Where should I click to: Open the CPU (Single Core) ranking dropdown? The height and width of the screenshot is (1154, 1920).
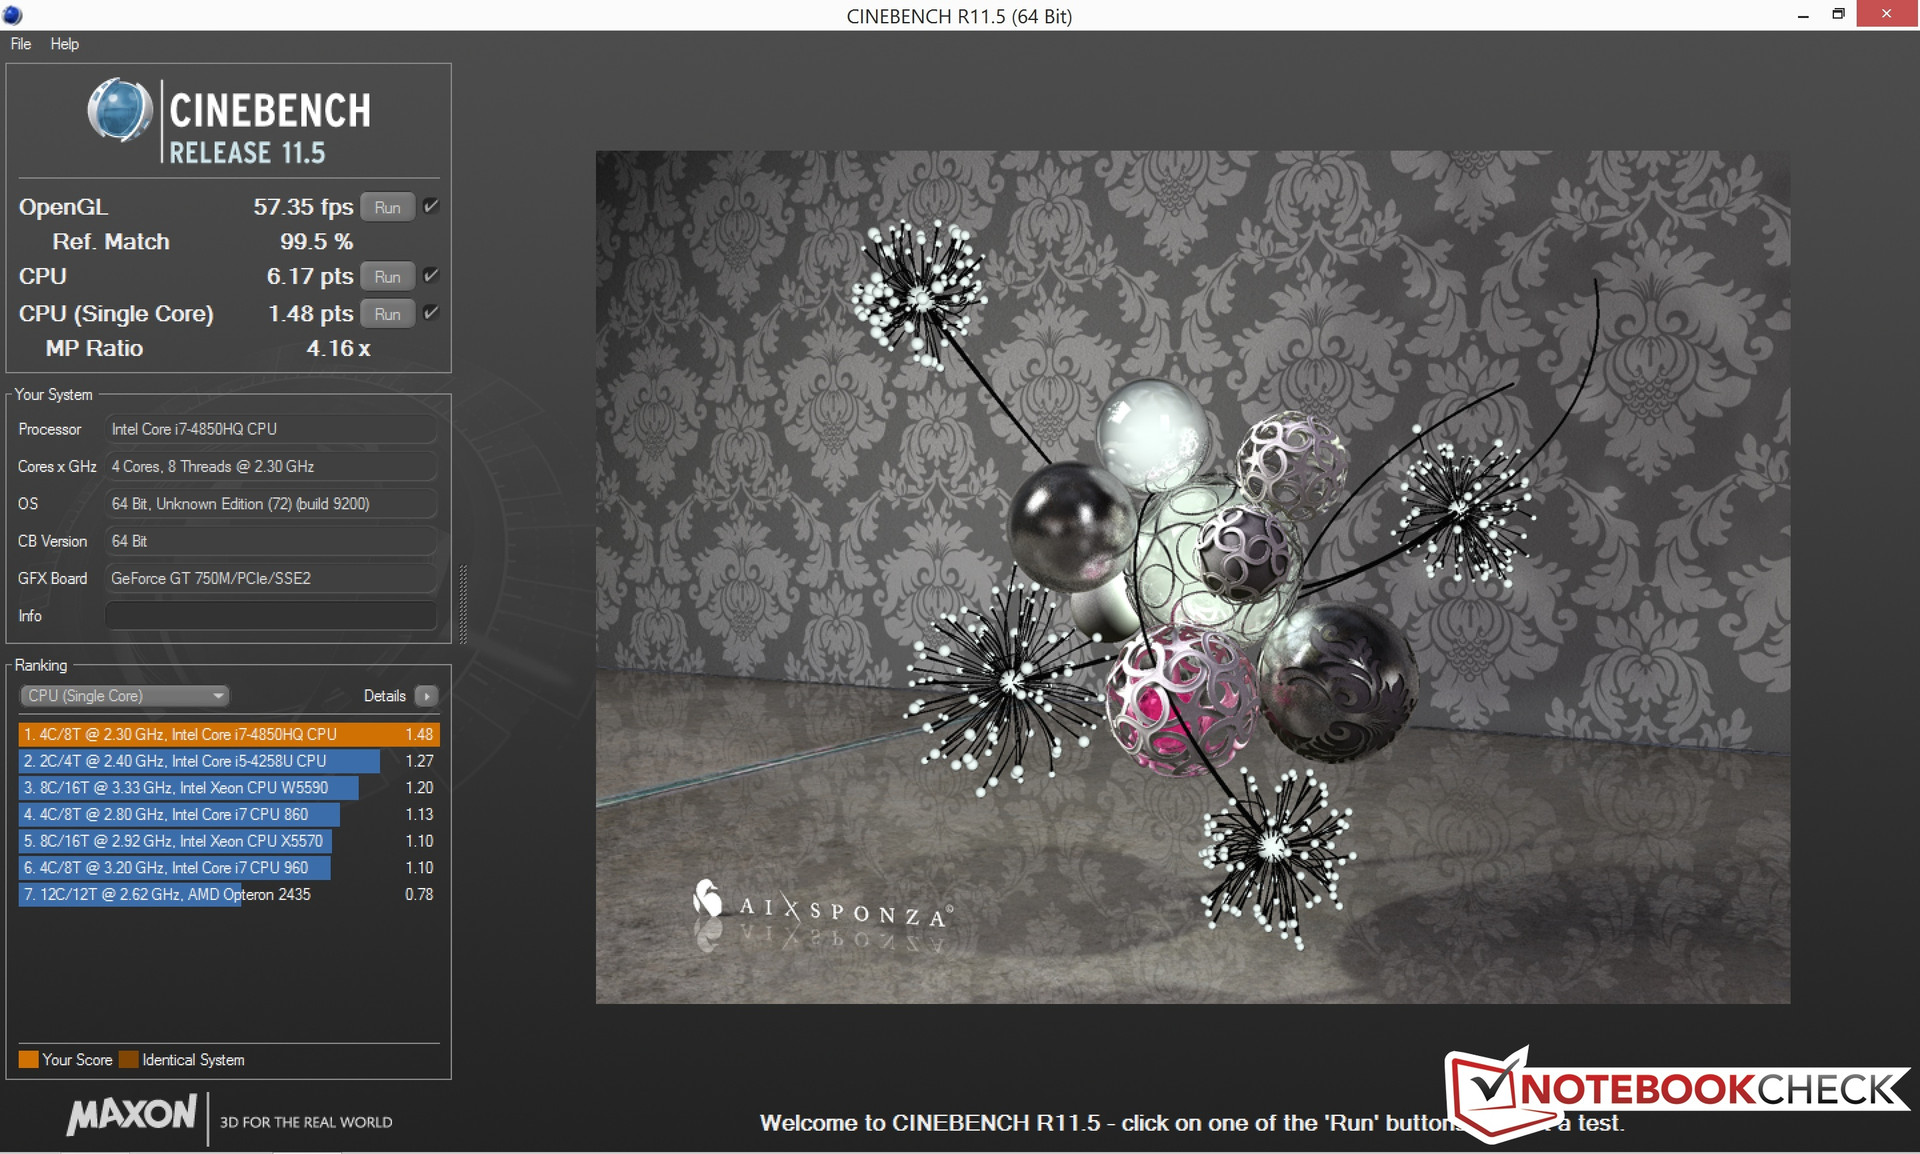(x=124, y=696)
